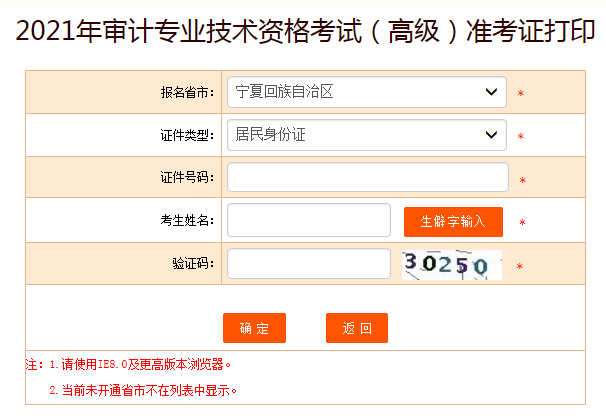
Task: Click the red asterisk next to captcha image
Action: point(519,267)
